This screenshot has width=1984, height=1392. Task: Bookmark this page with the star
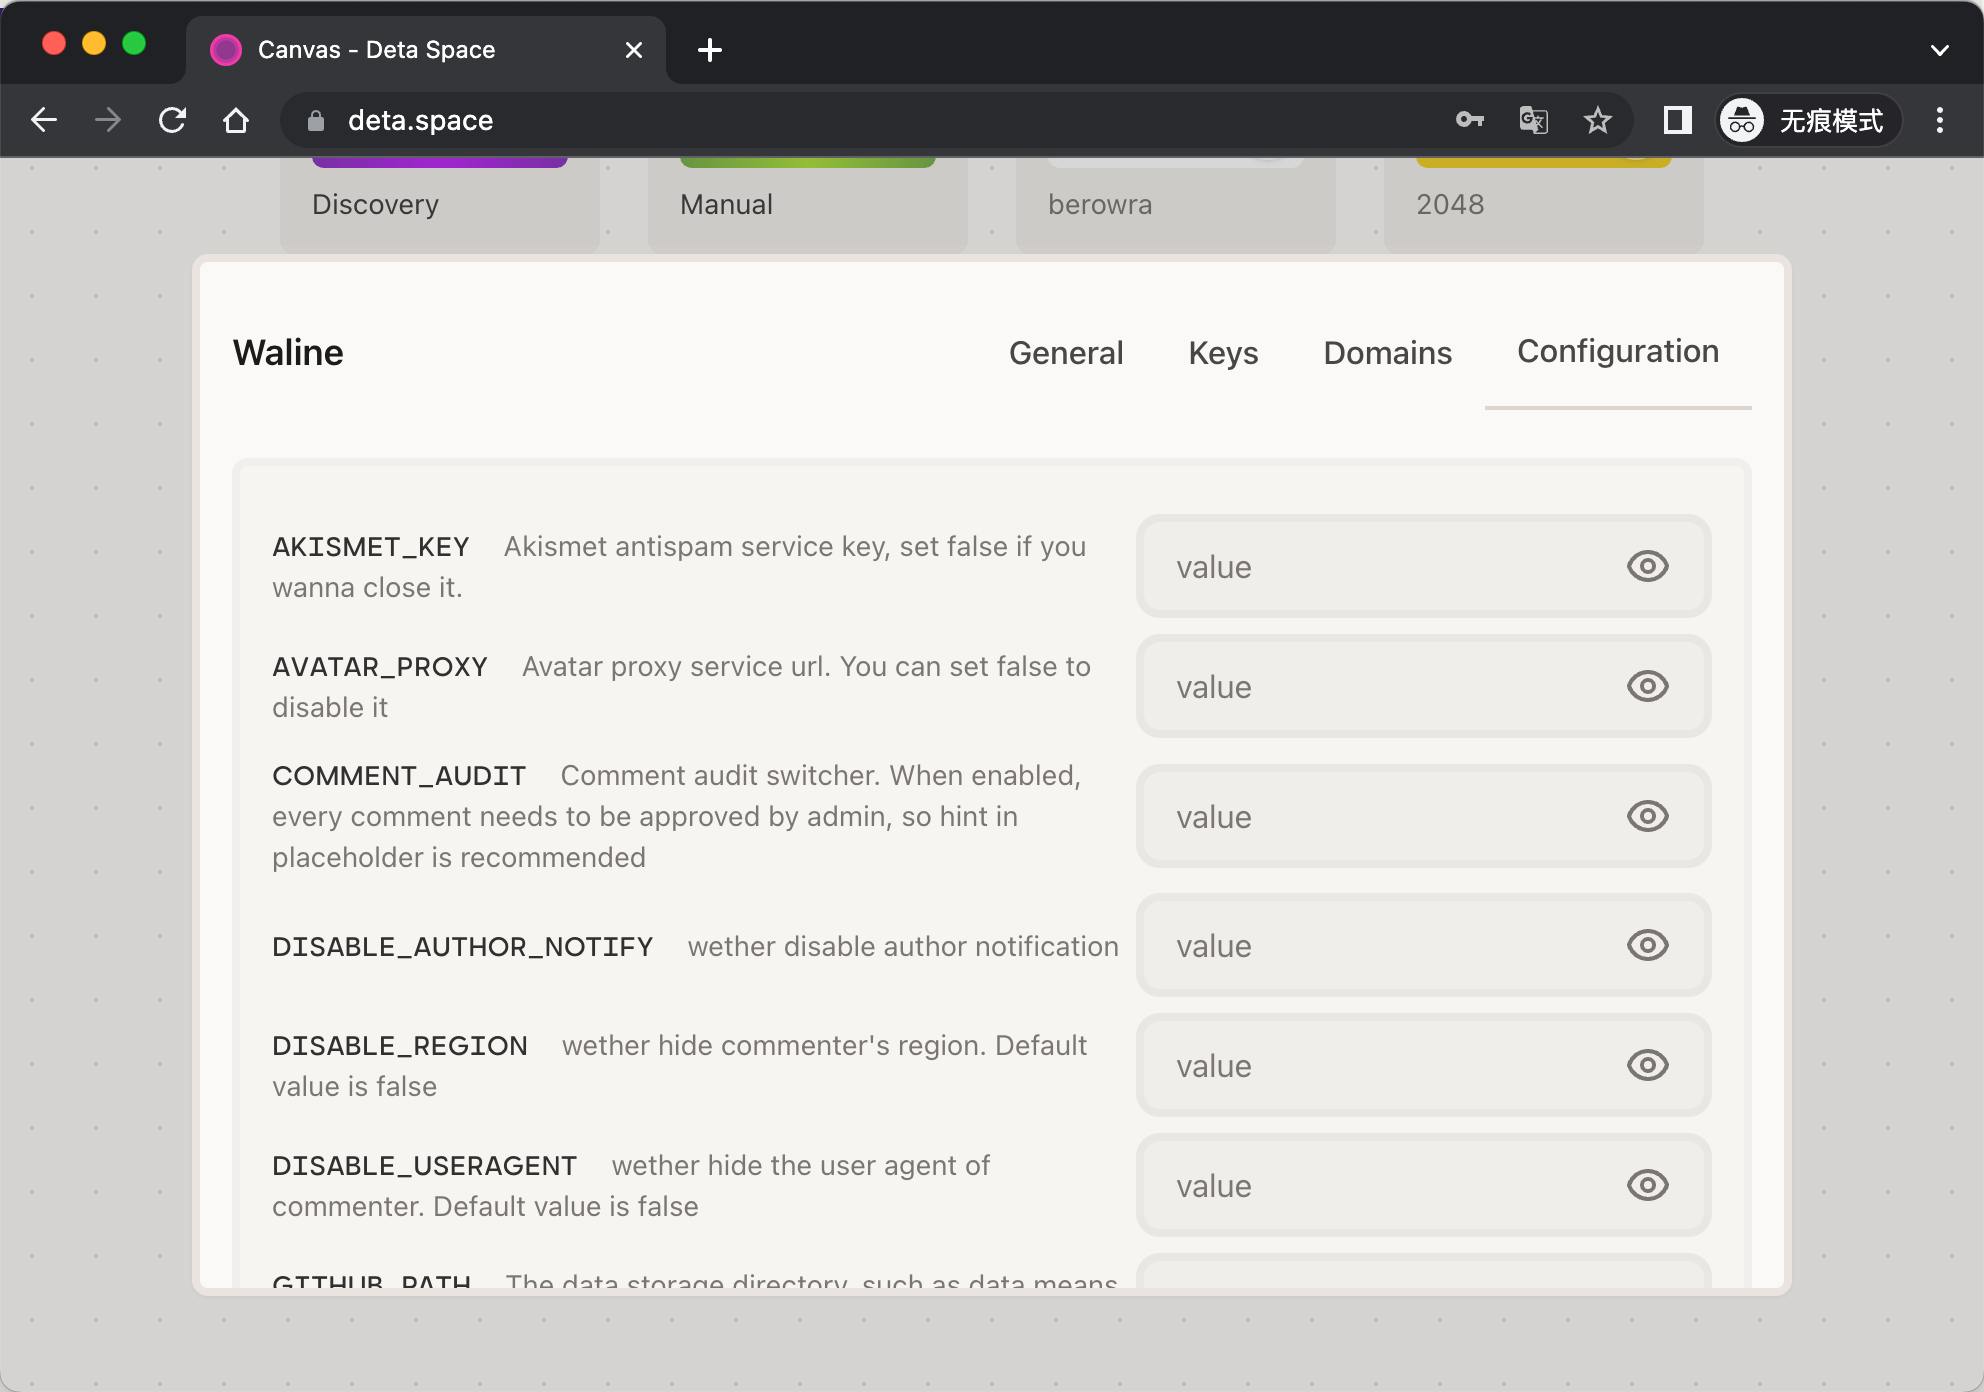(1597, 120)
